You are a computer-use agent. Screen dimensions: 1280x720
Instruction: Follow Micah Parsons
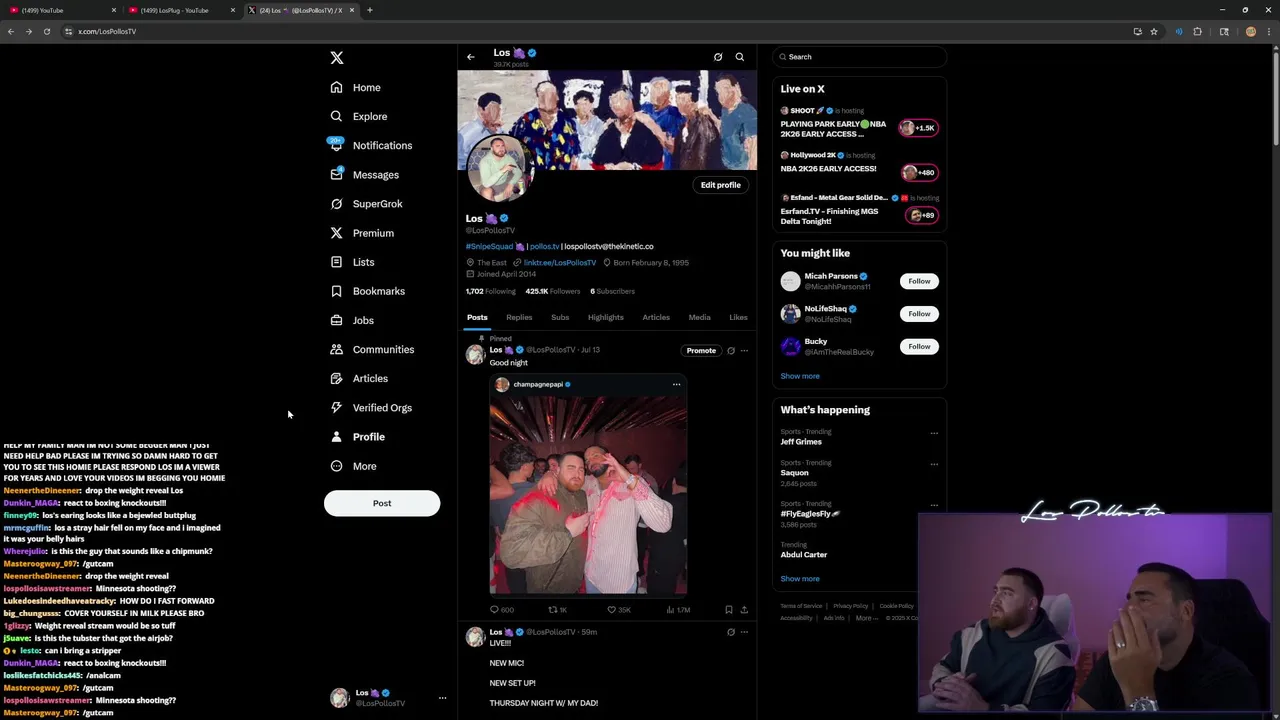tap(919, 281)
